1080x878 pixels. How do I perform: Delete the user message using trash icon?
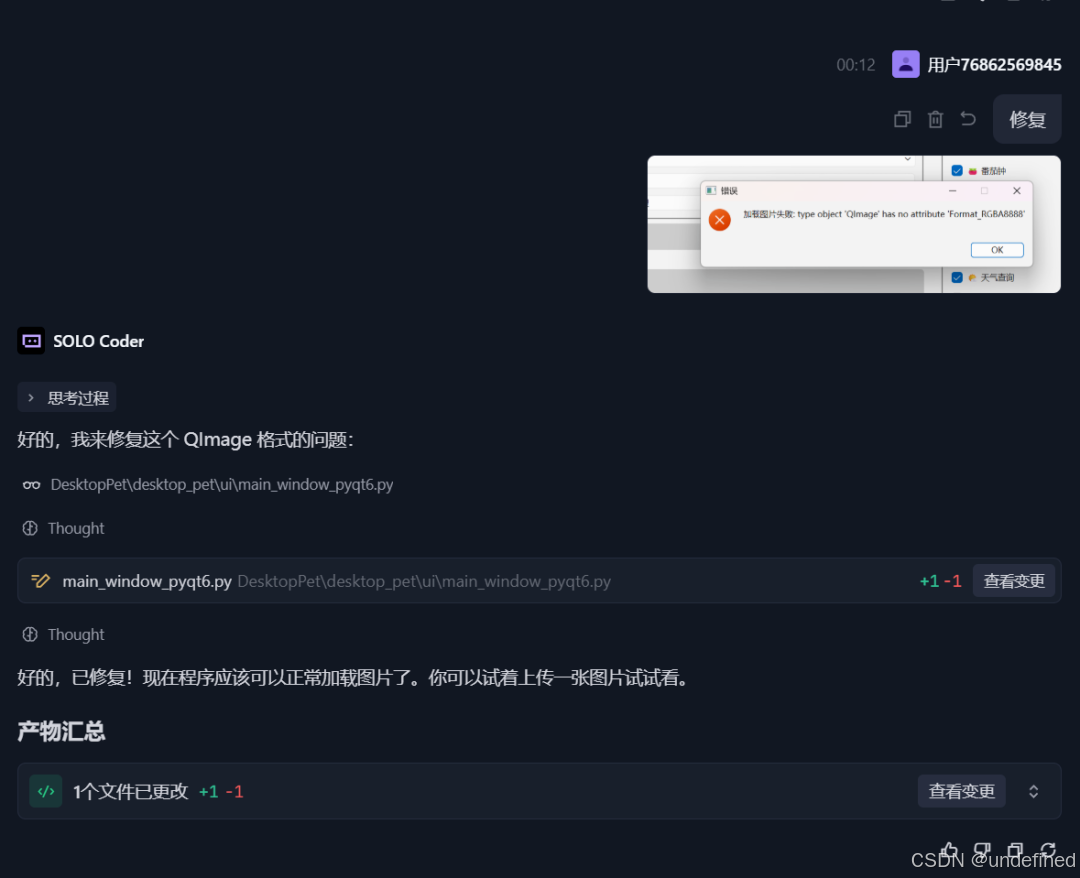pyautogui.click(x=934, y=118)
